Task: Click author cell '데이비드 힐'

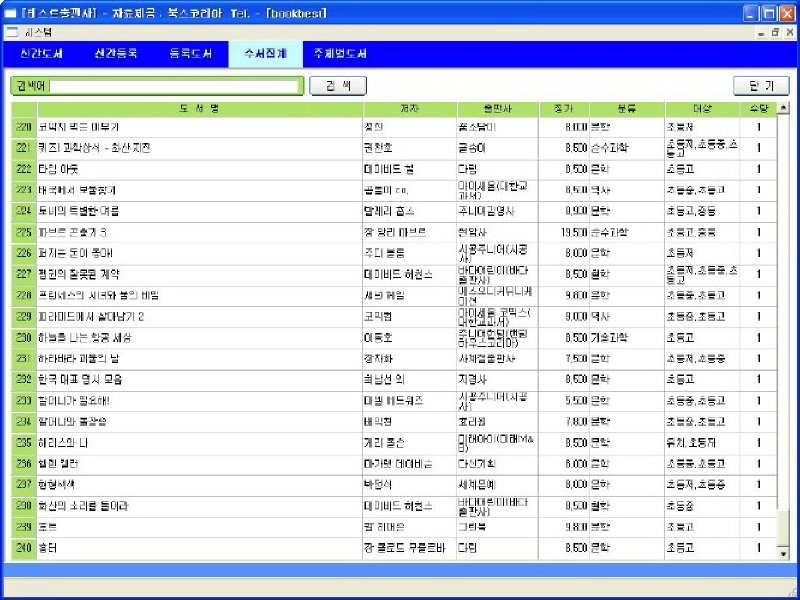Action: [x=410, y=169]
